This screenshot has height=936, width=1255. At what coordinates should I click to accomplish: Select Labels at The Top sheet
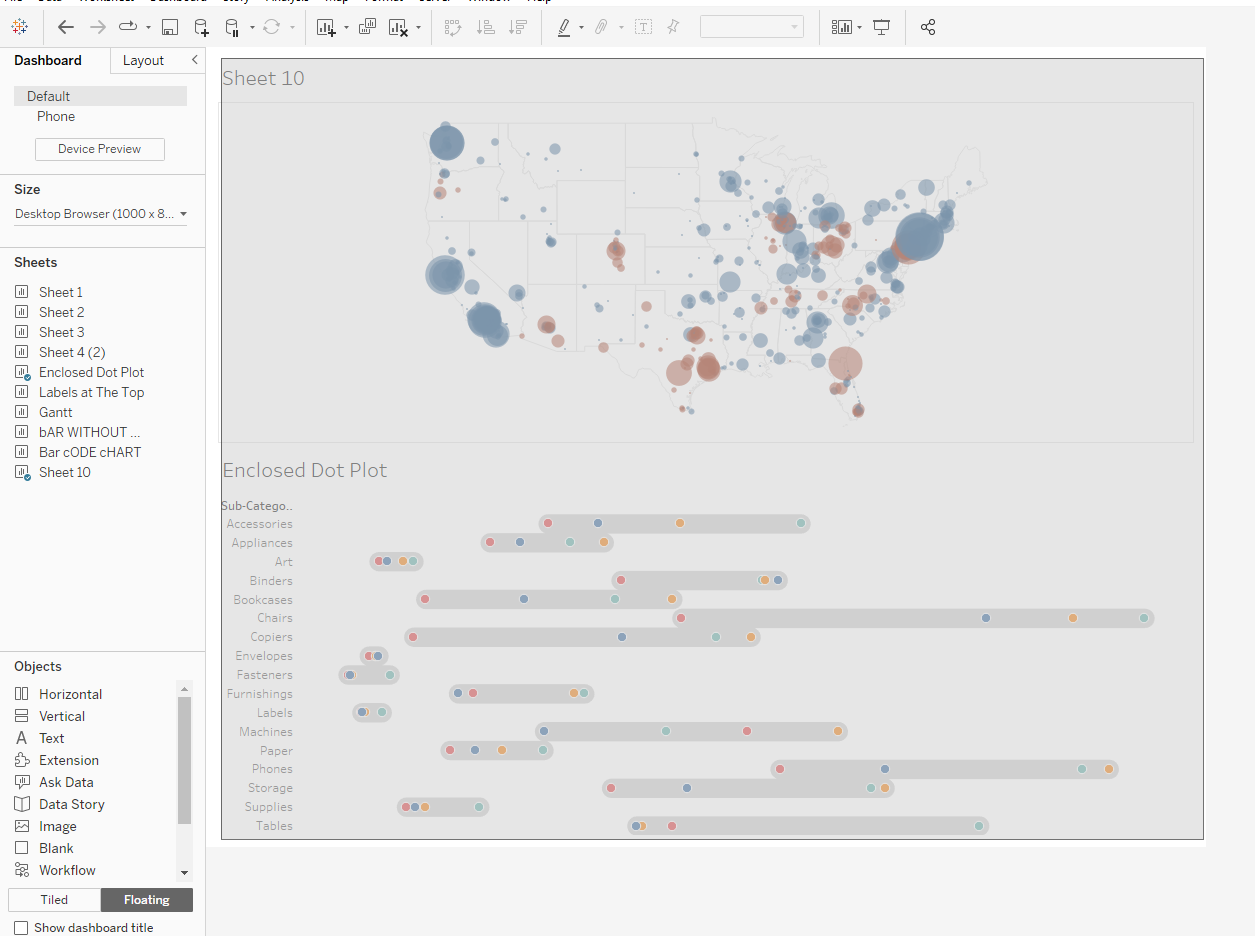pyautogui.click(x=91, y=392)
